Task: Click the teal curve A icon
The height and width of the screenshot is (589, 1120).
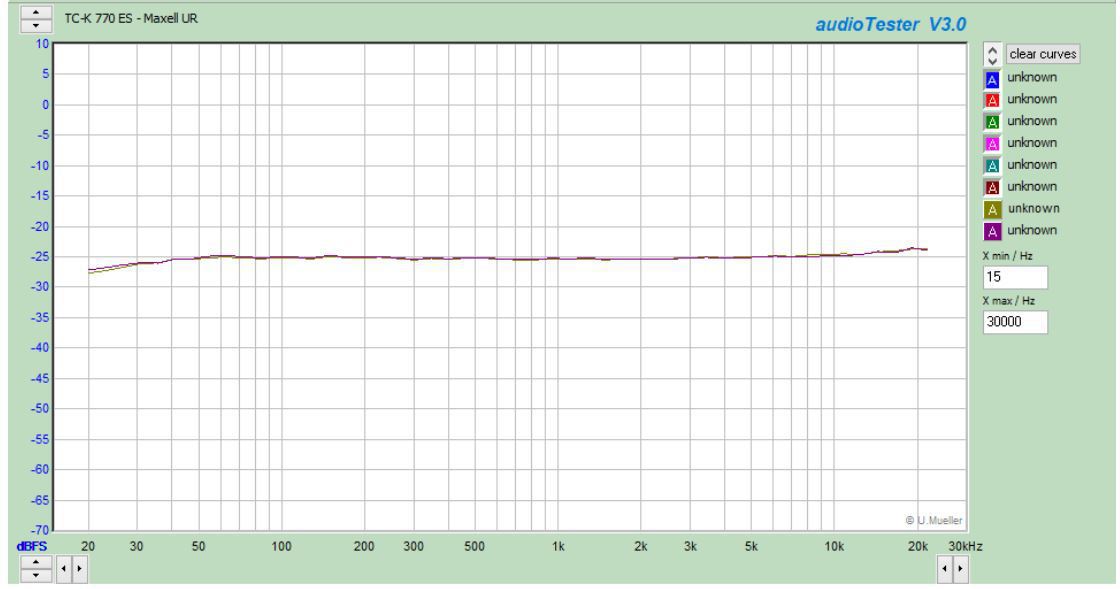Action: pyautogui.click(x=992, y=165)
